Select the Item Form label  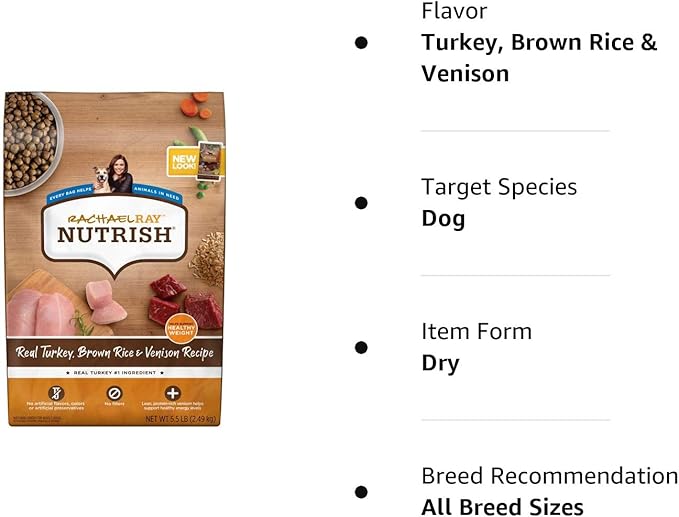coord(476,331)
